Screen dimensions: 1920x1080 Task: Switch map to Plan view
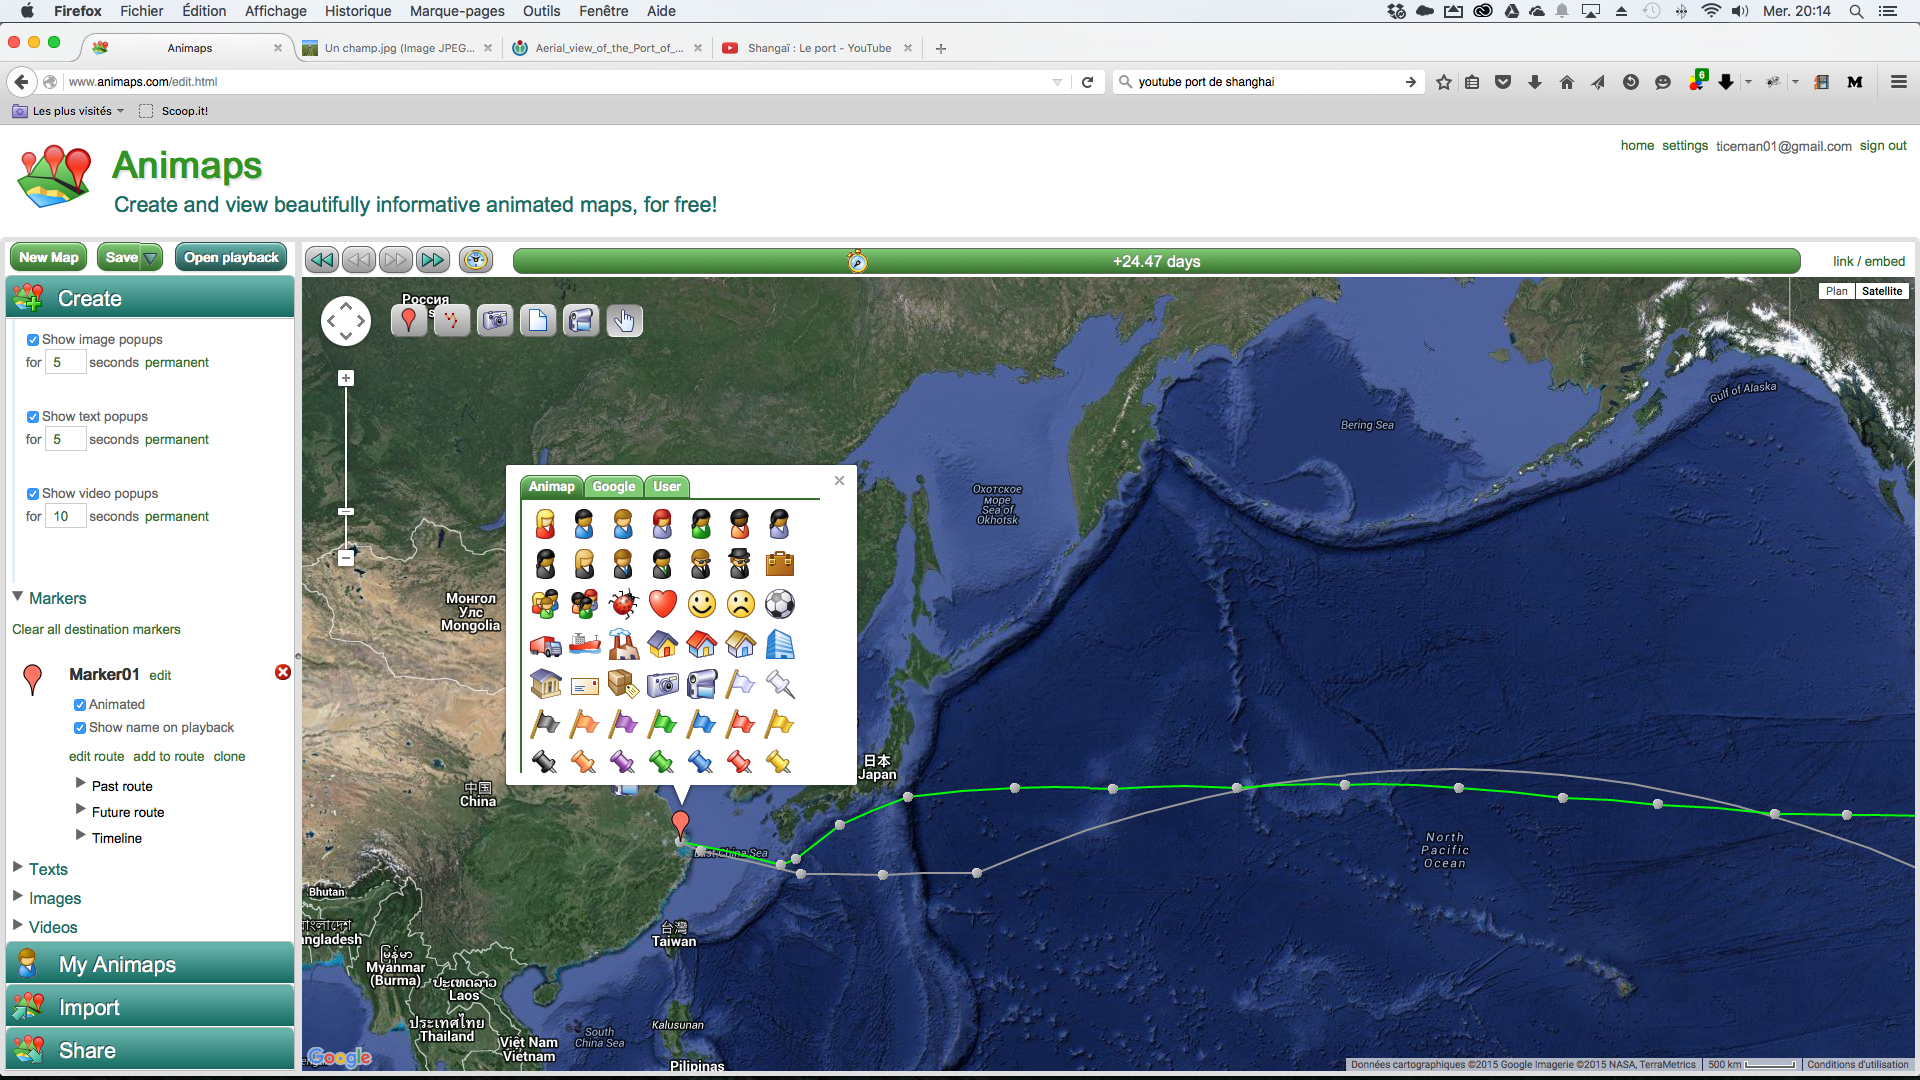coord(1837,291)
